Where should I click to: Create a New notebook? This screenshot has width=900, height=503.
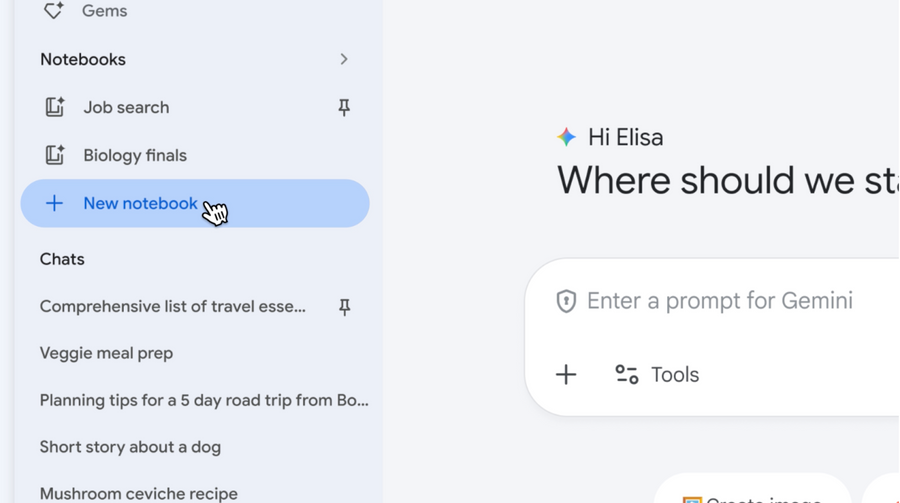(x=141, y=203)
